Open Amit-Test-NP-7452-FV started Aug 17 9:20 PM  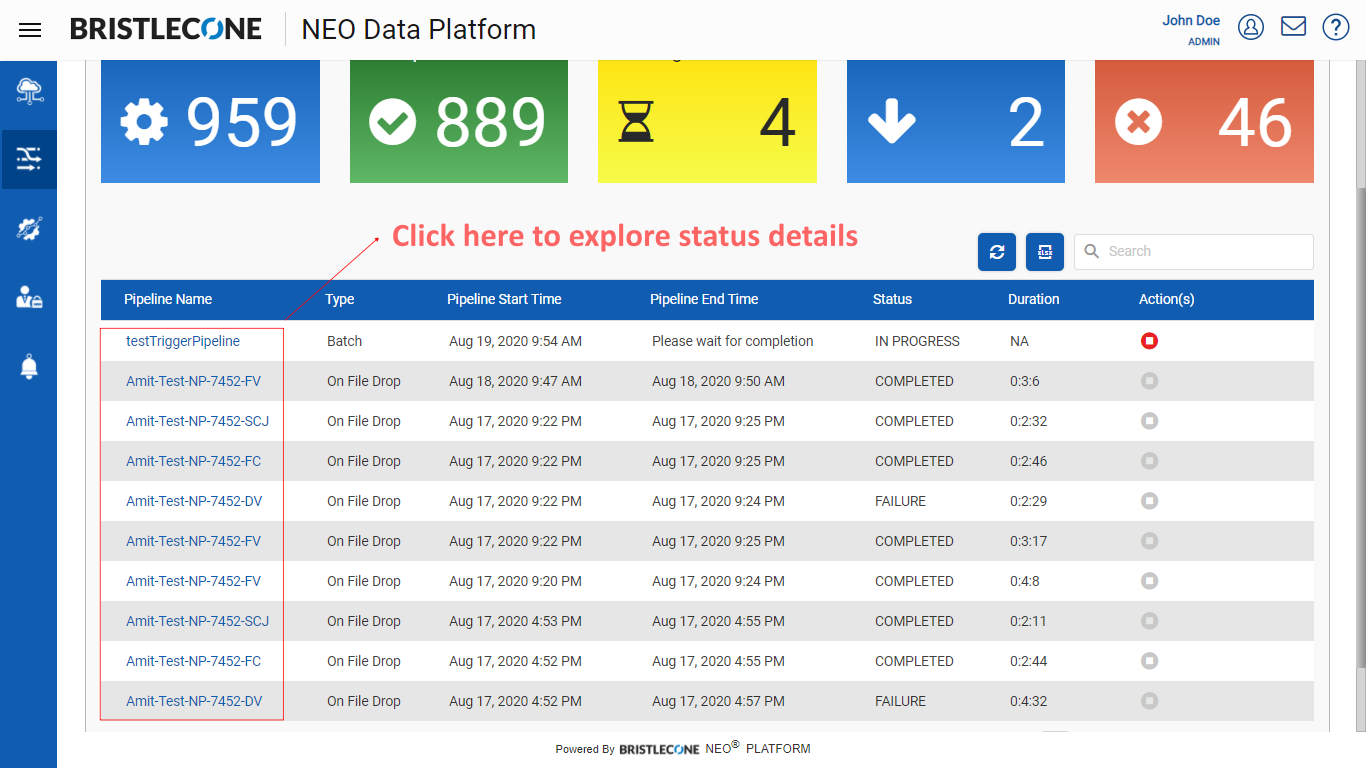[193, 581]
